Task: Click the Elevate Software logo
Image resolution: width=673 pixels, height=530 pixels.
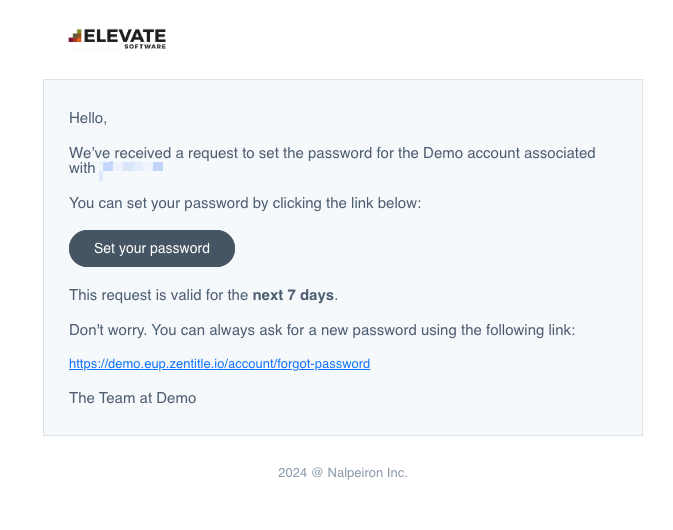Action: pos(117,39)
